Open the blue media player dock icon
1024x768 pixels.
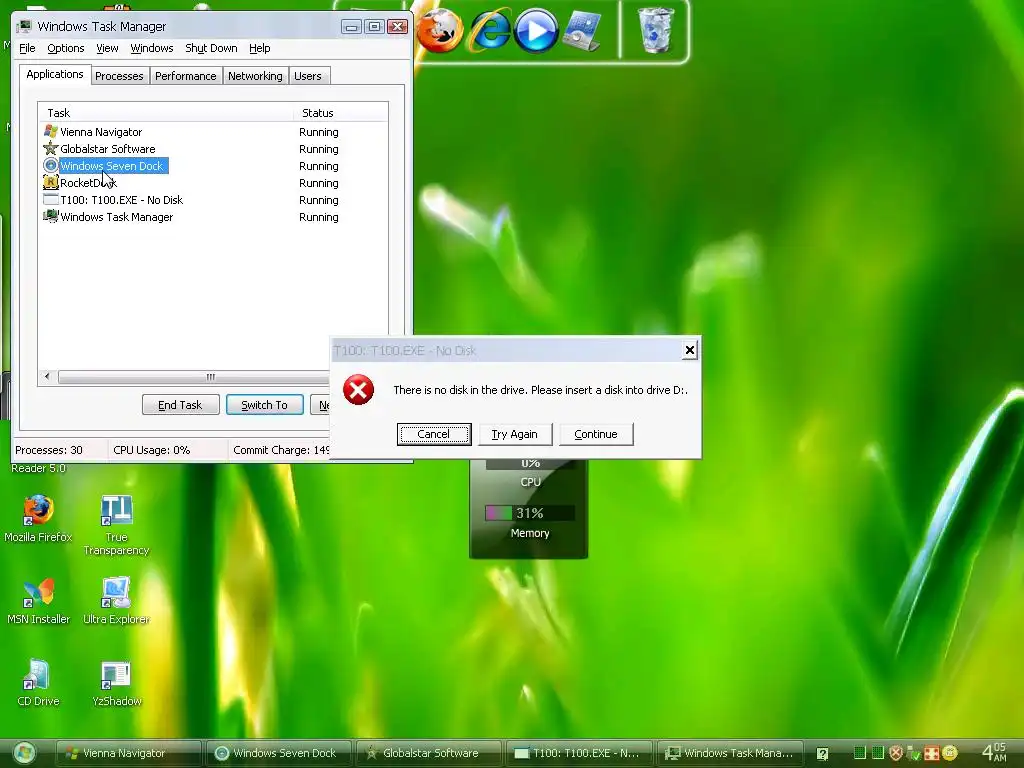[x=536, y=31]
